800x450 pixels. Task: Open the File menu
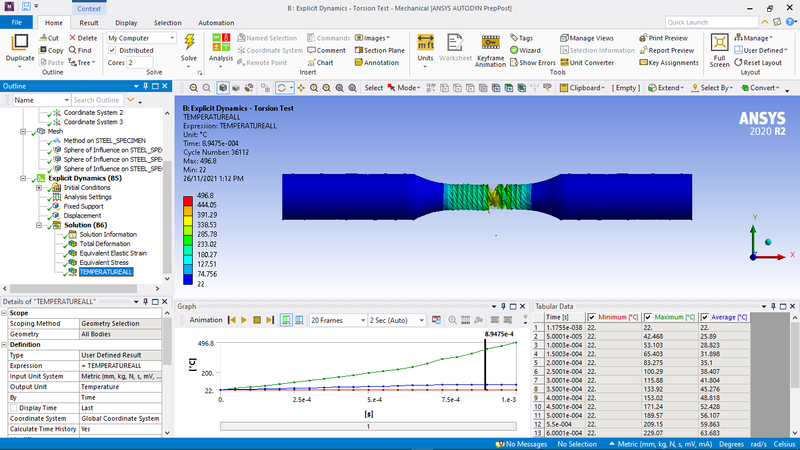pos(16,22)
